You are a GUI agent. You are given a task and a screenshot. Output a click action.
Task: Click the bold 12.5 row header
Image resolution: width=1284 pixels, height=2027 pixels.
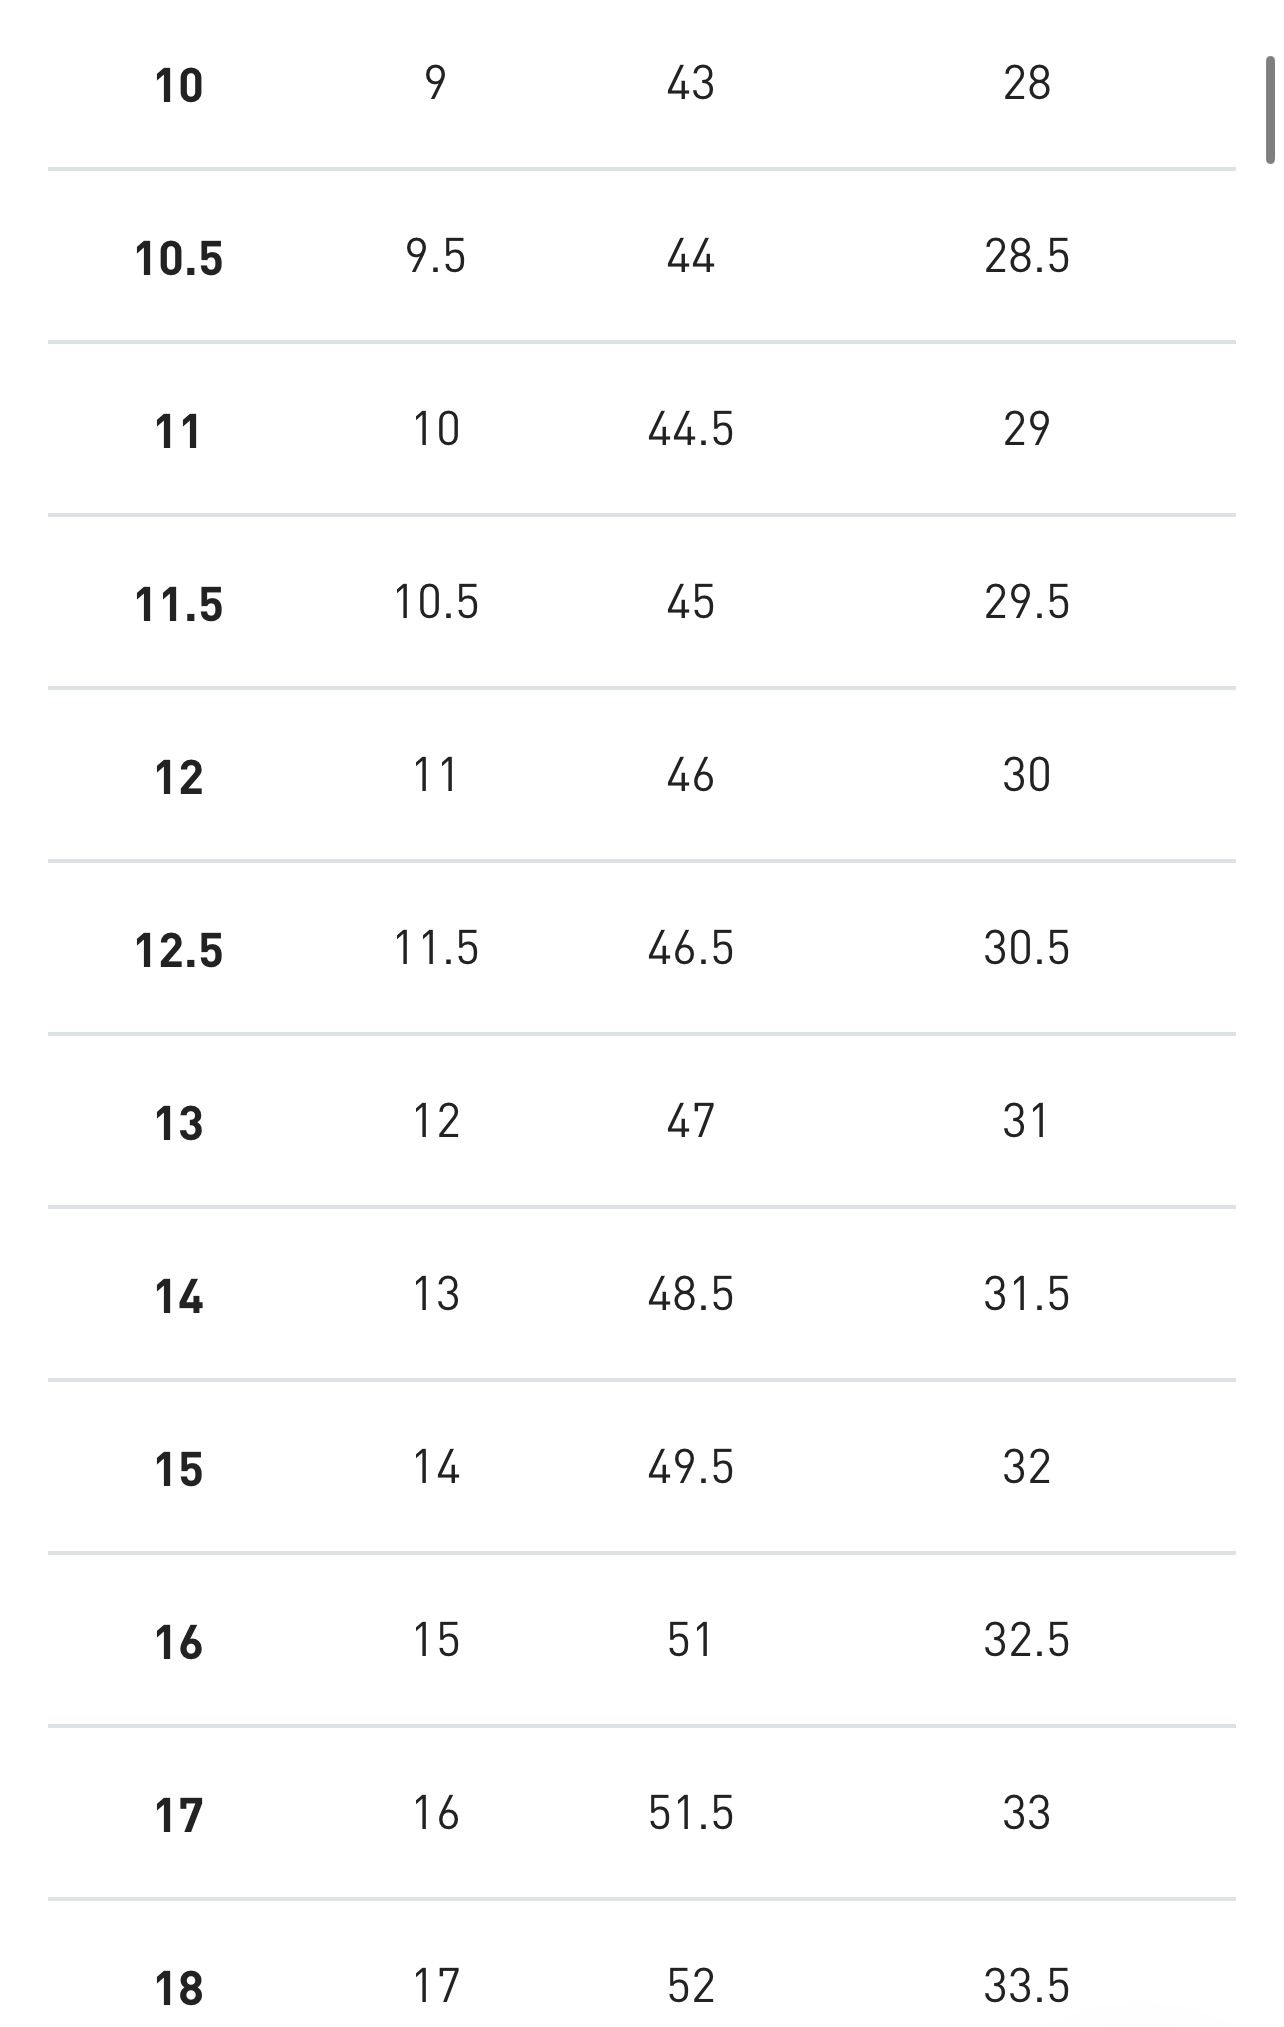(x=179, y=950)
